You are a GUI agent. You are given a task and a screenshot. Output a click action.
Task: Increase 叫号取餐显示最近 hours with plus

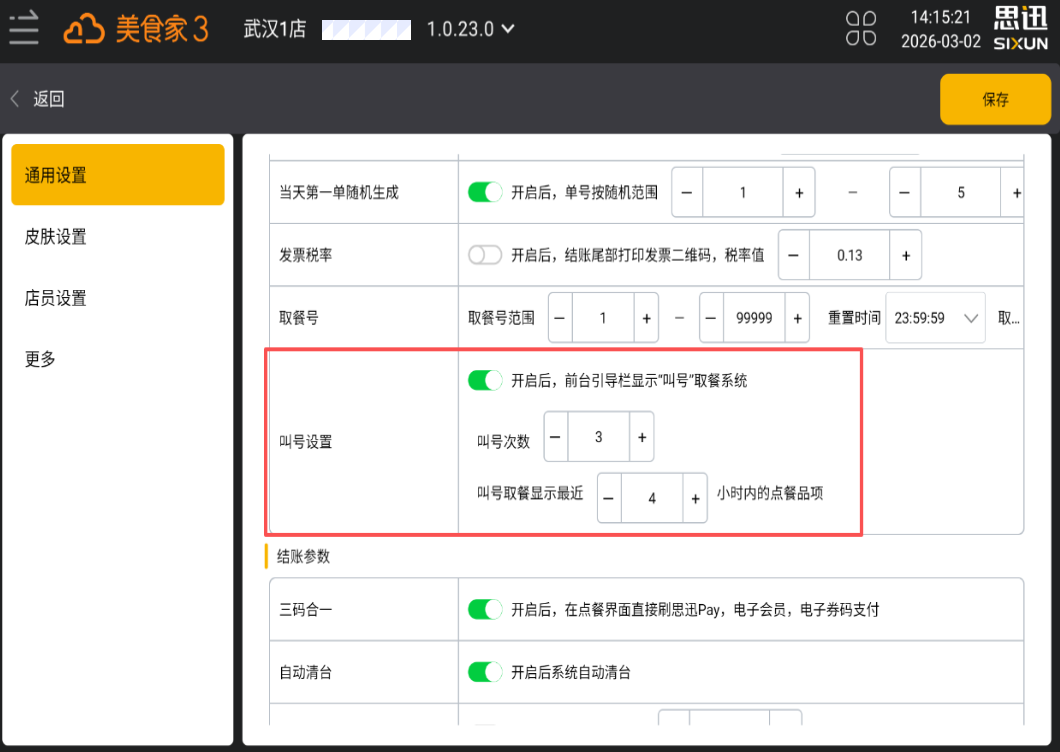[x=695, y=498]
